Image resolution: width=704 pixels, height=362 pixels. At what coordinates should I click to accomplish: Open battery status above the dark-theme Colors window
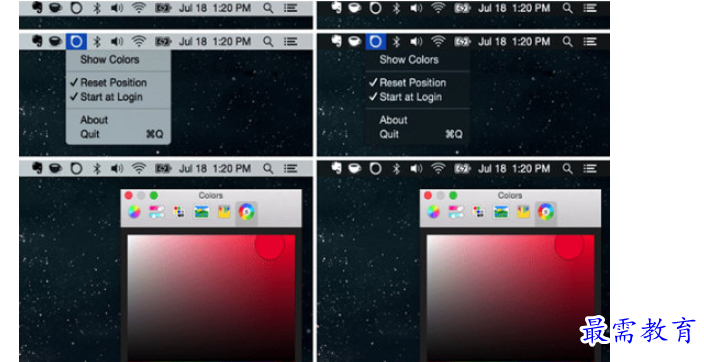(x=462, y=168)
